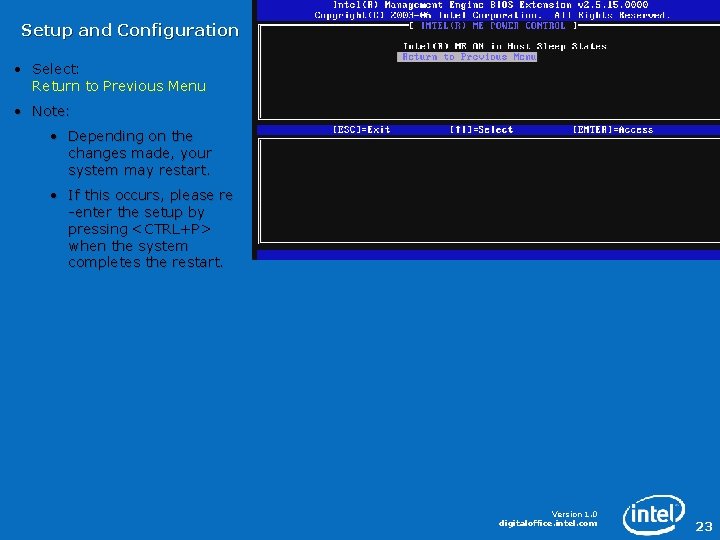
Task: Click the 'Setup and Configuration' heading
Action: tap(130, 30)
